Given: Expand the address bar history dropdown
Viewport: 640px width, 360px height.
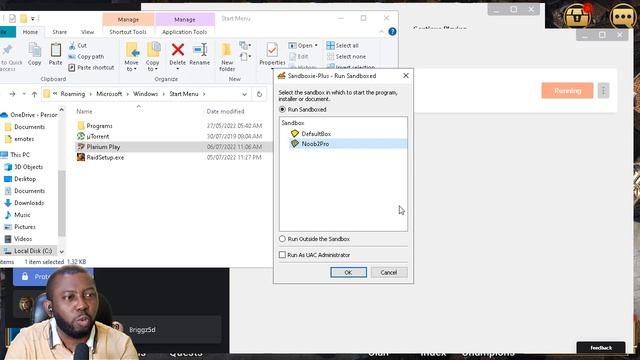Looking at the screenshot, I should pyautogui.click(x=244, y=94).
